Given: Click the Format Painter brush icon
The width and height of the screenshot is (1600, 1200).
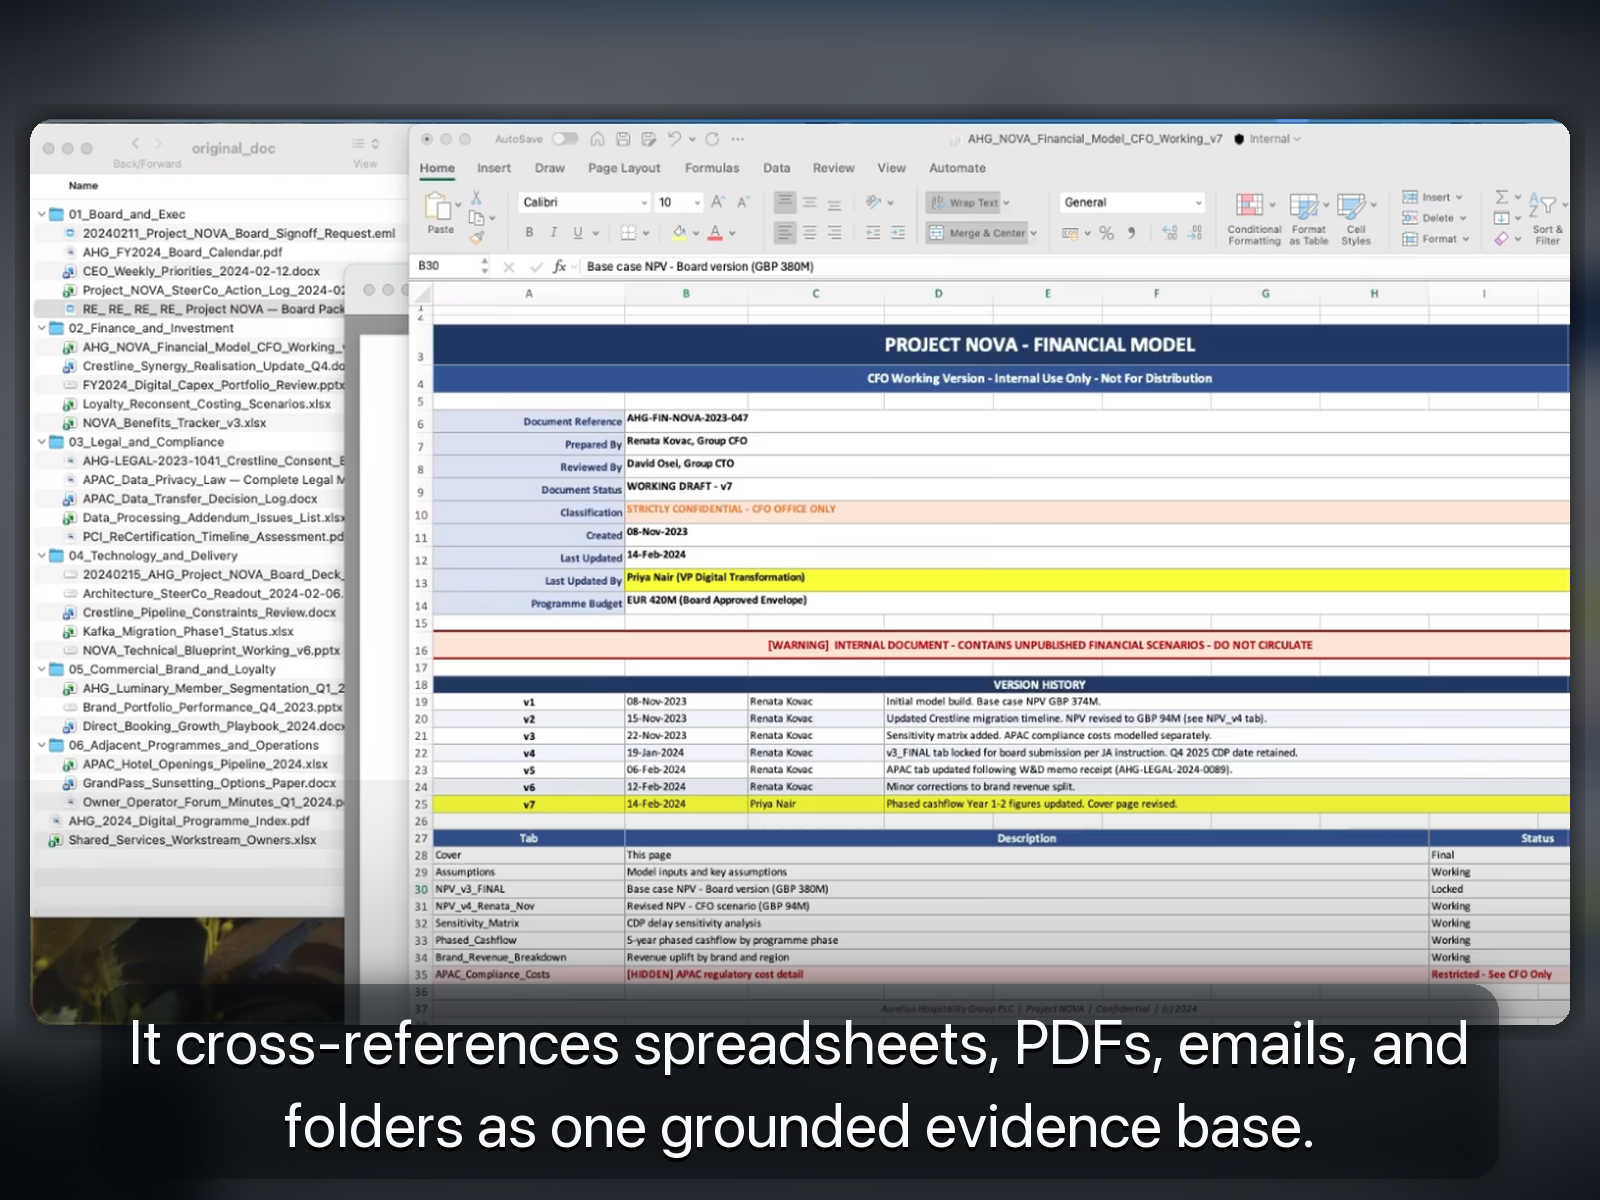Looking at the screenshot, I should coord(477,237).
